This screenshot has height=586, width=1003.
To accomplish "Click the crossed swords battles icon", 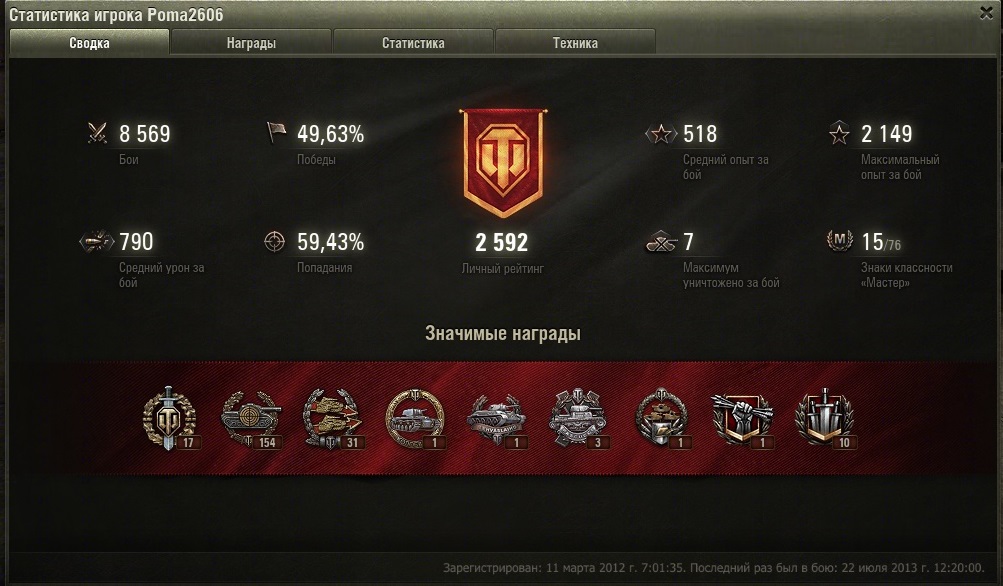I will point(97,133).
